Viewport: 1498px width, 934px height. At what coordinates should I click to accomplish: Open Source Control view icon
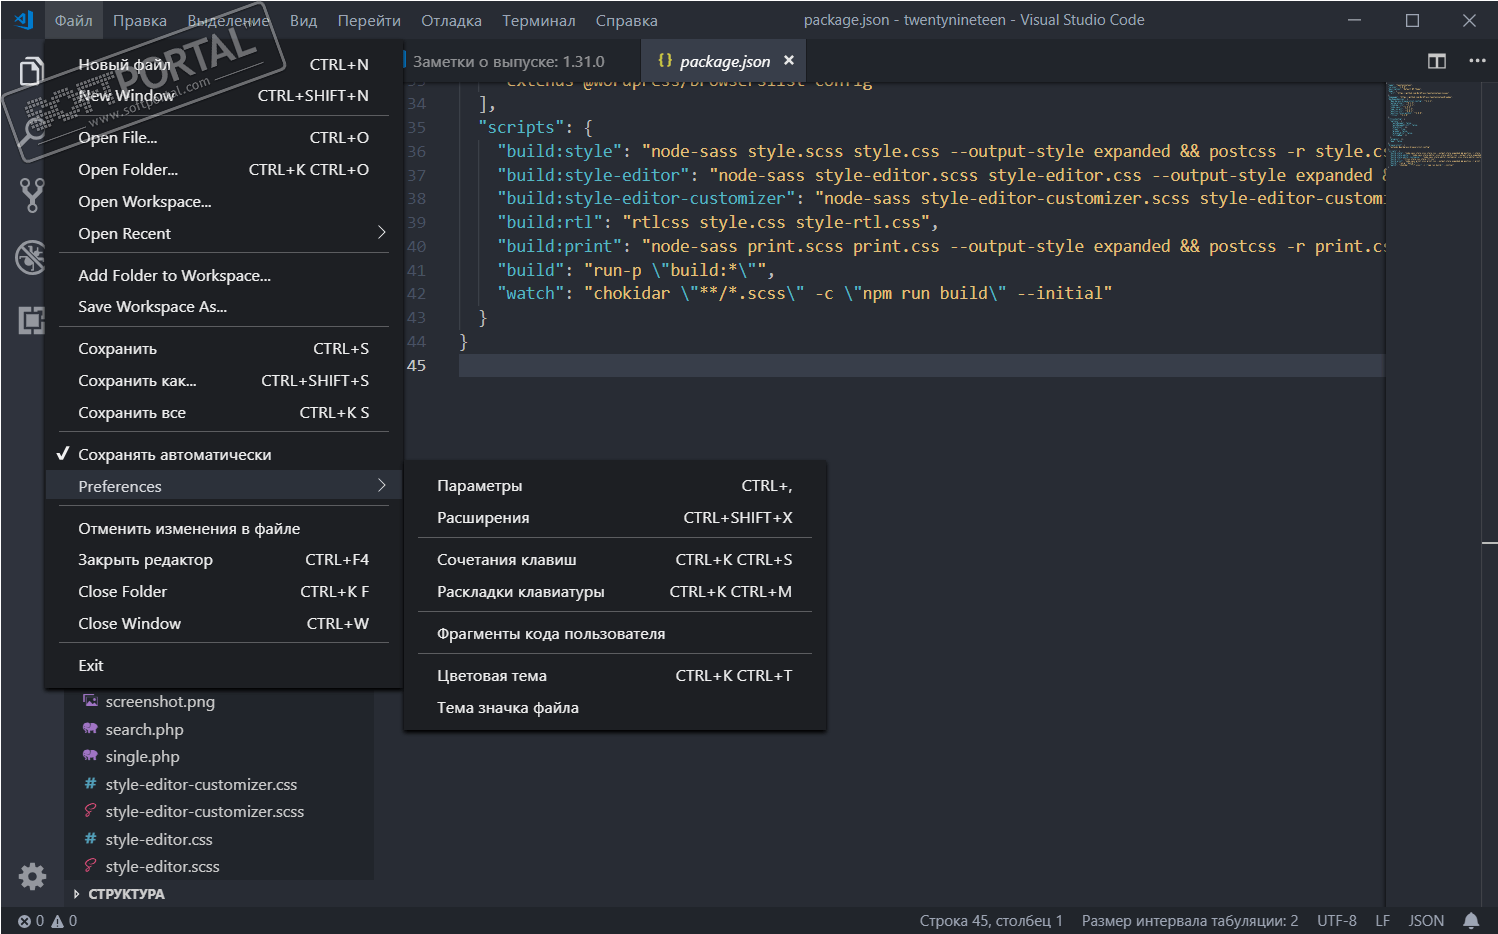pyautogui.click(x=31, y=195)
